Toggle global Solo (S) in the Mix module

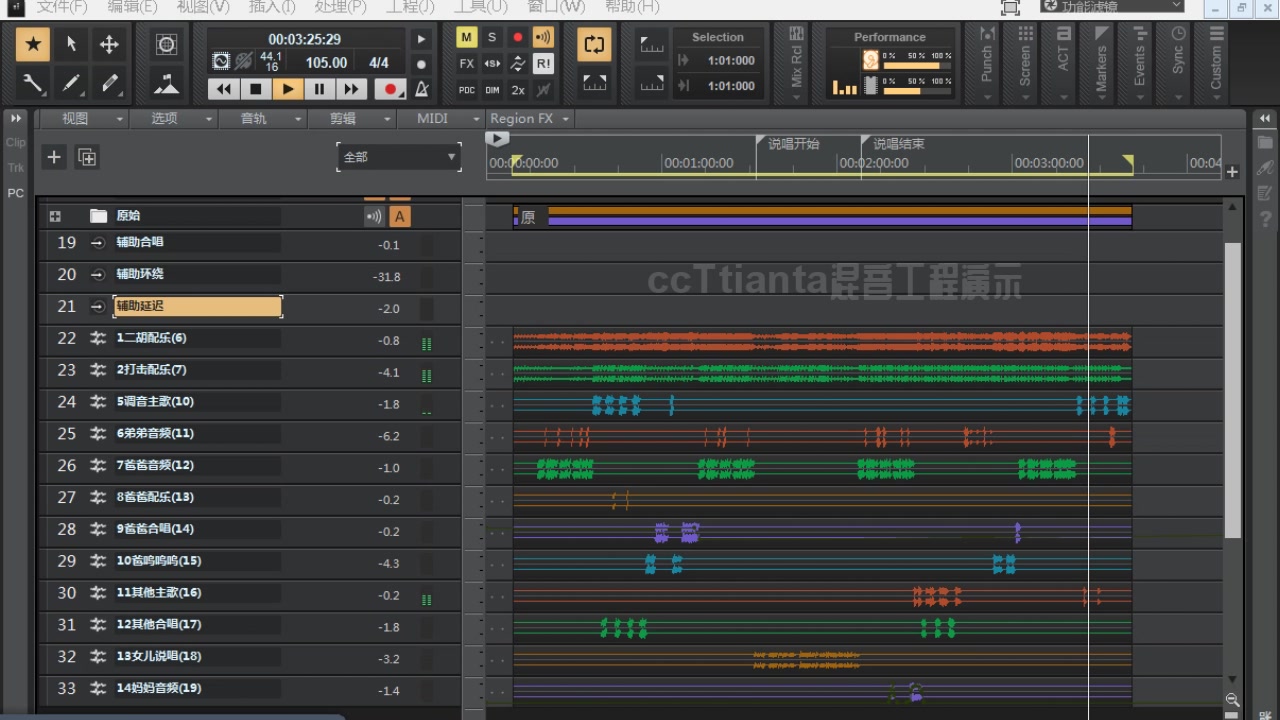[492, 37]
